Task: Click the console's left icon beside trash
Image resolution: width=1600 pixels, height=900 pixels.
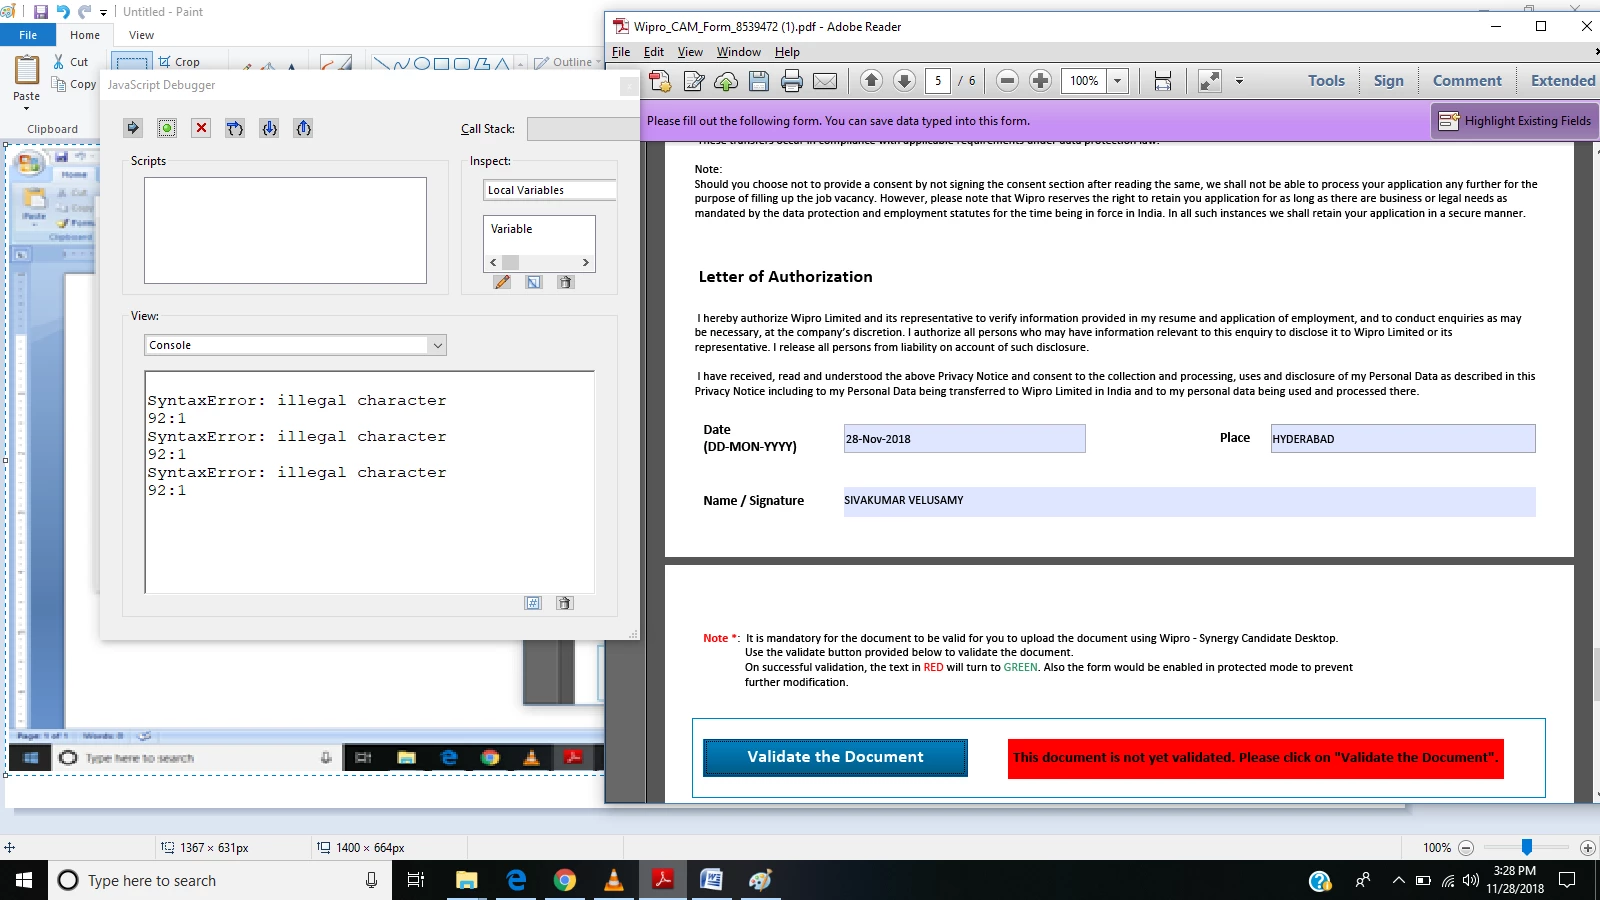Action: click(533, 603)
